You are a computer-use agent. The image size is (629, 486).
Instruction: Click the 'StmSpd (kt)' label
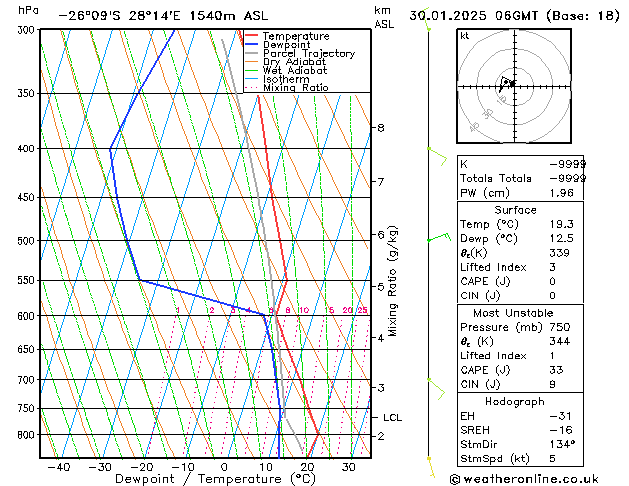point(495,459)
